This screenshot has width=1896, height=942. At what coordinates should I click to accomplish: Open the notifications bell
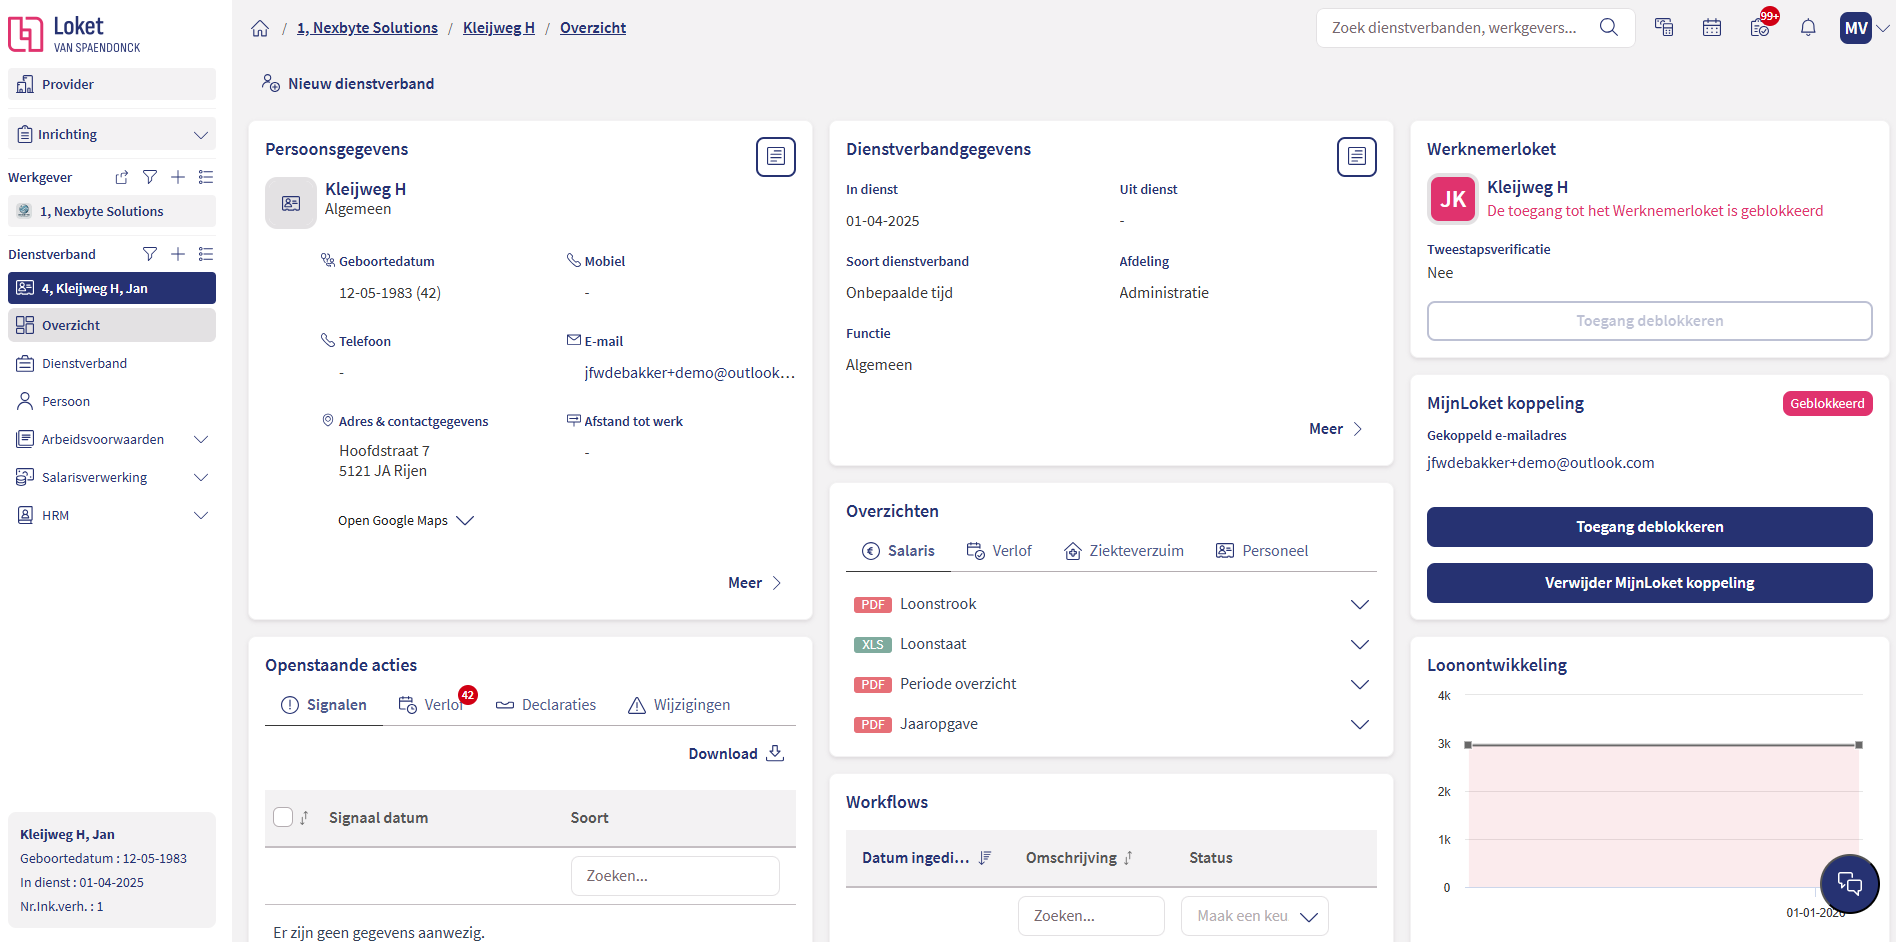pyautogui.click(x=1808, y=28)
